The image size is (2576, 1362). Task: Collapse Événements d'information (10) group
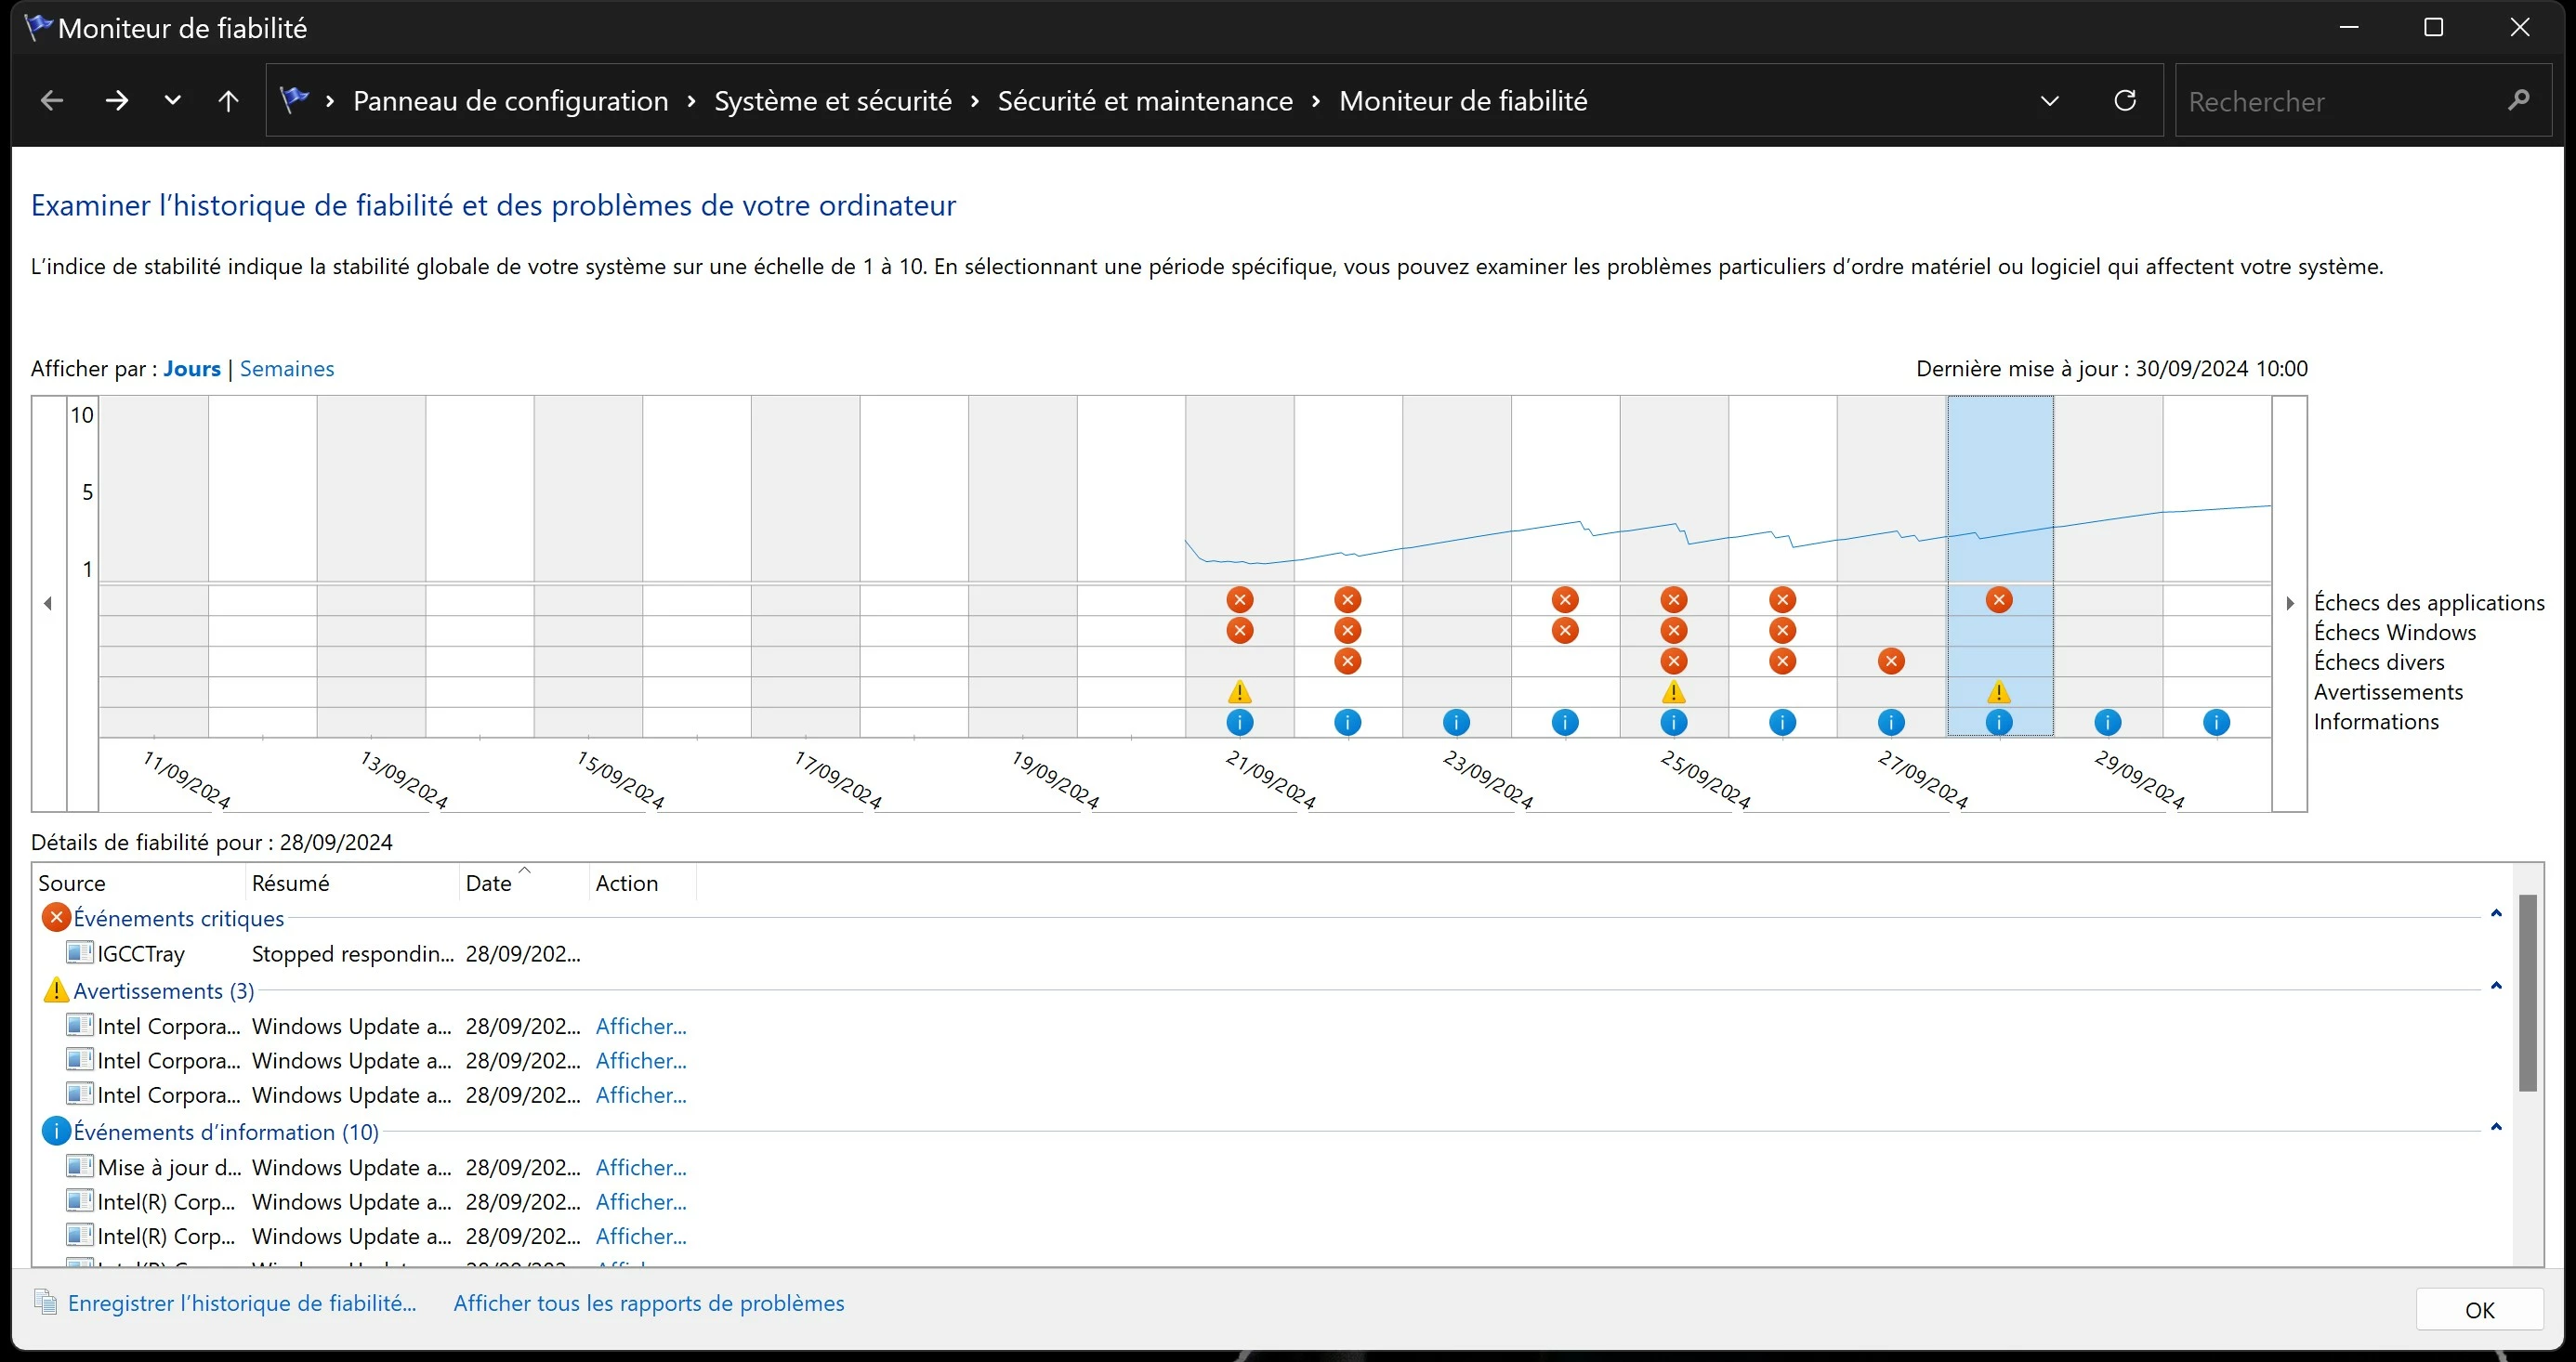[2496, 1128]
